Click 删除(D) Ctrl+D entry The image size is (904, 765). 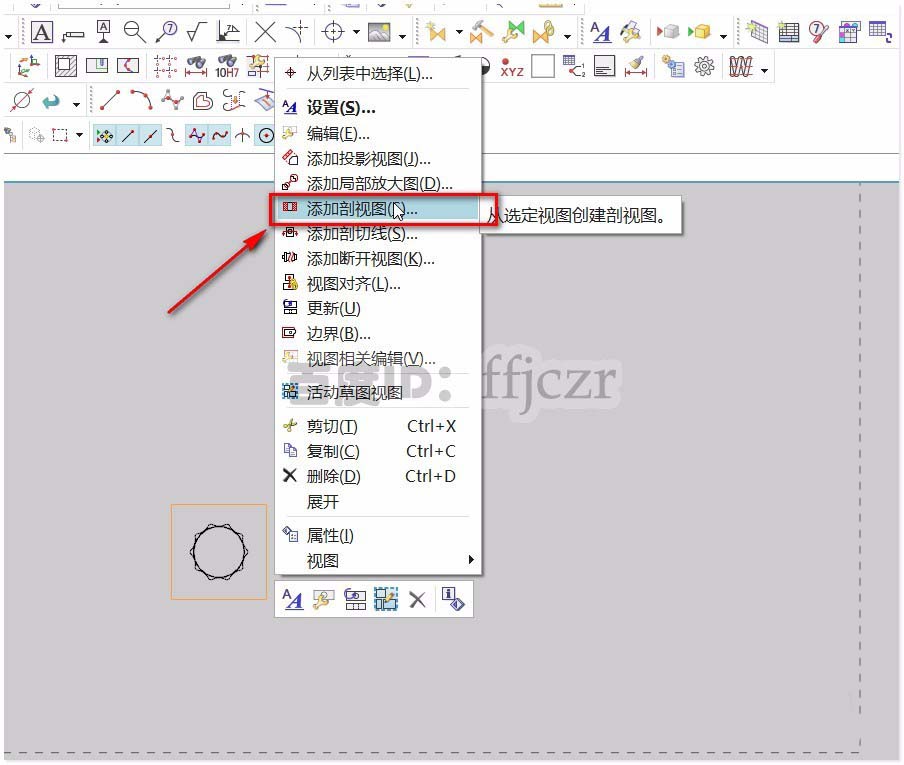point(378,476)
